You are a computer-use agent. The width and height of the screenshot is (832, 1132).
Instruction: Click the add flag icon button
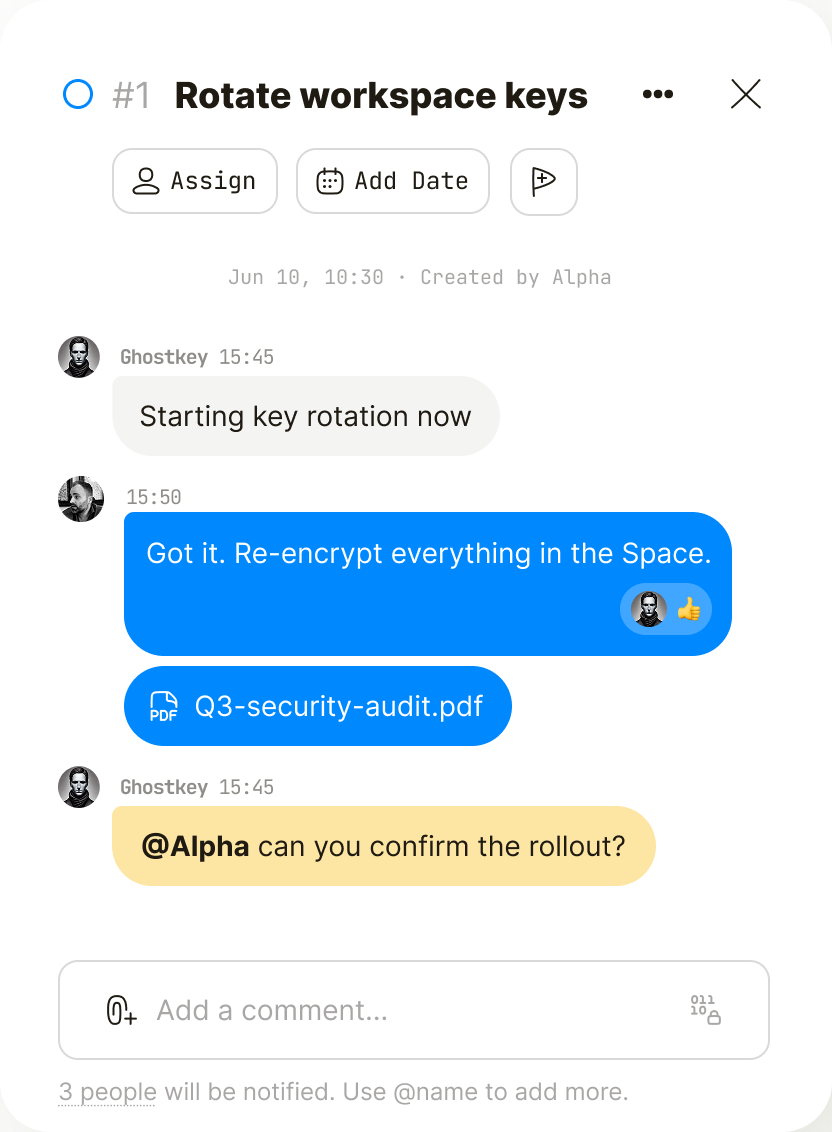click(x=543, y=181)
